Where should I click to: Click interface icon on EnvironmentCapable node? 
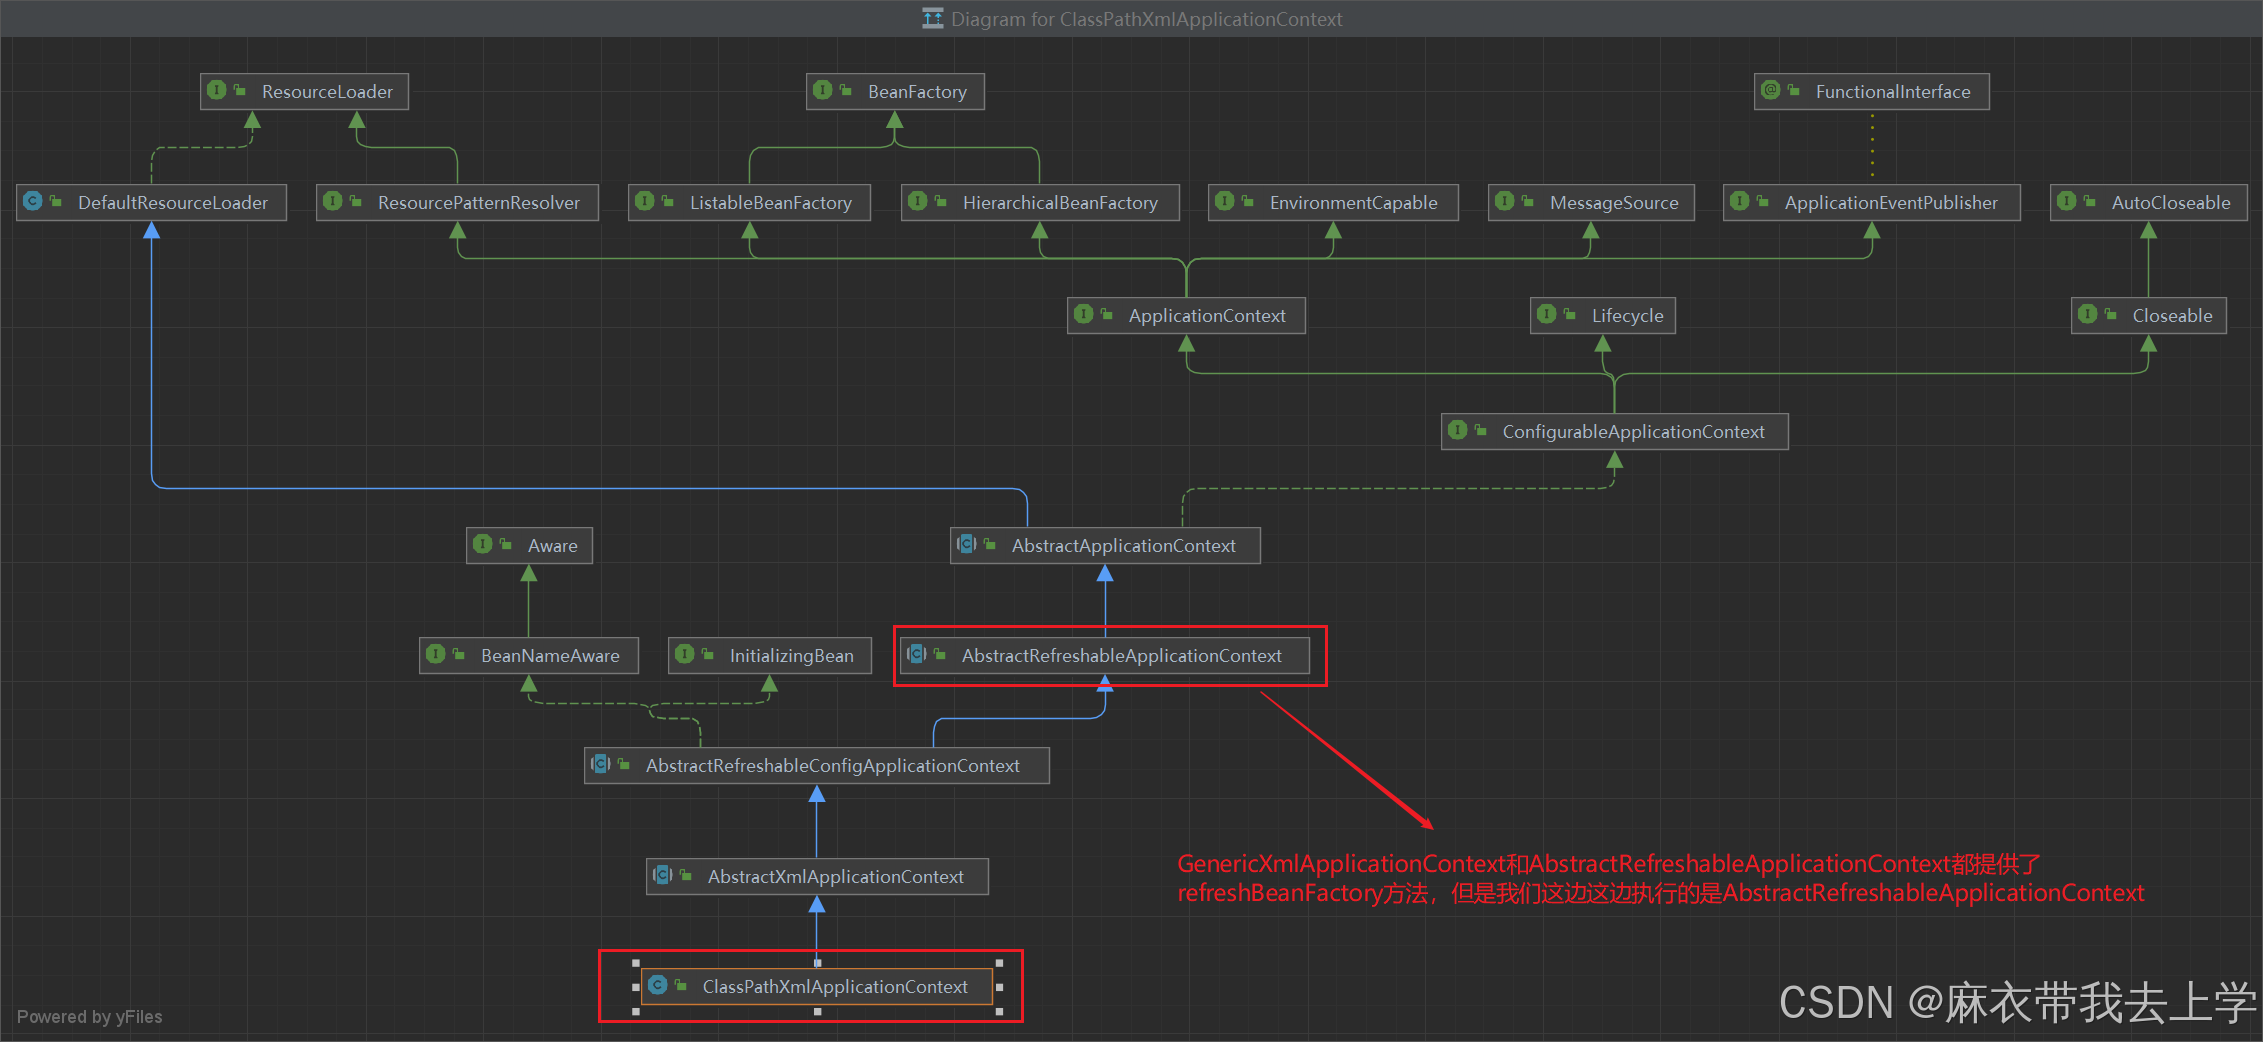click(x=1225, y=201)
